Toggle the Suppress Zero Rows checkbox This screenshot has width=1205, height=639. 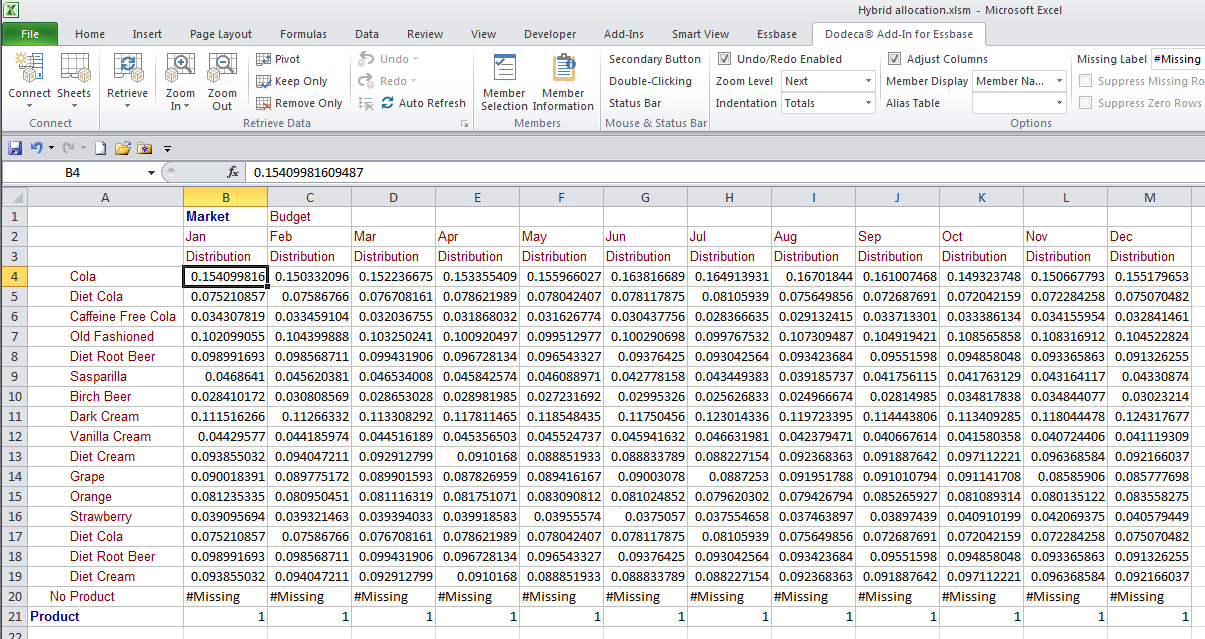point(1086,103)
